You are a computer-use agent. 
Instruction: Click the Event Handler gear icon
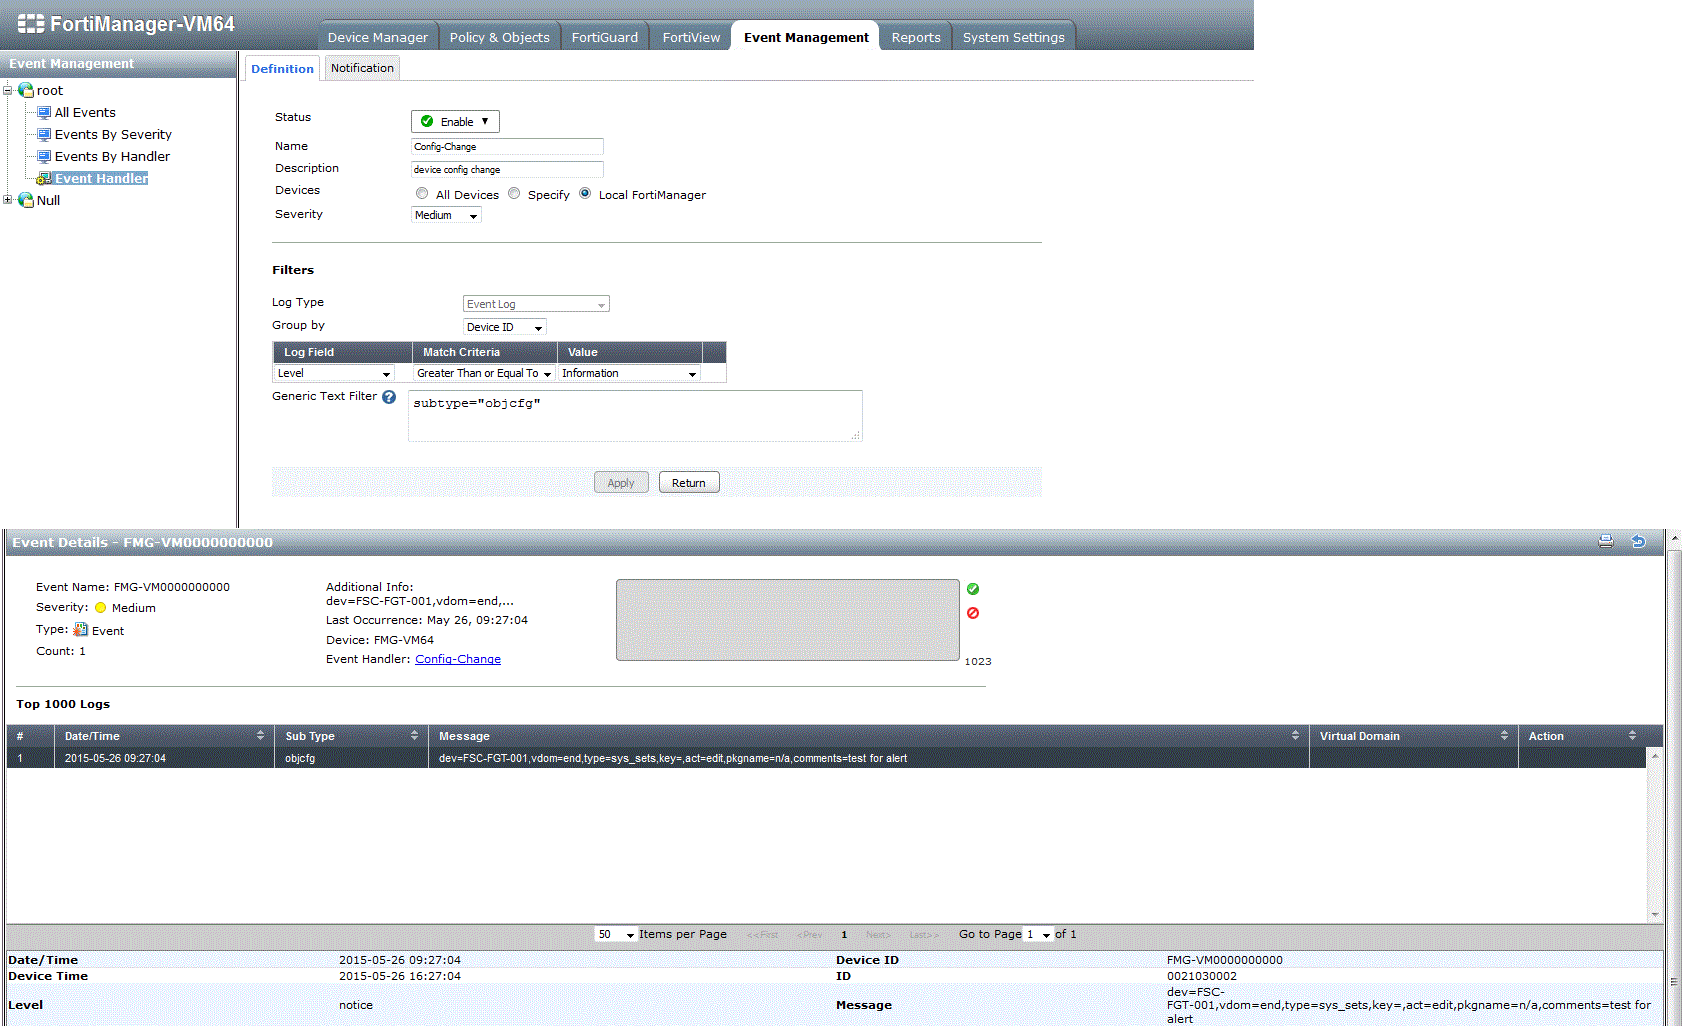tap(44, 178)
